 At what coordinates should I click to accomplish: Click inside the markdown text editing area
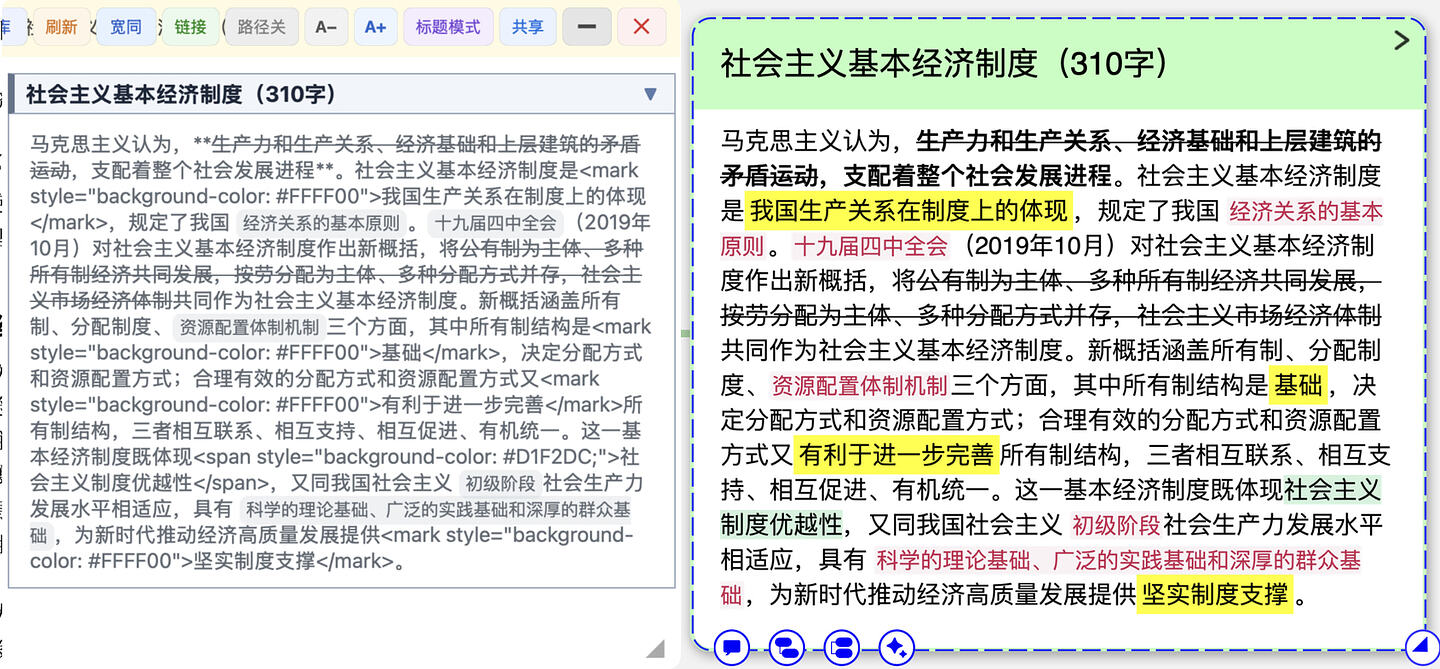341,352
